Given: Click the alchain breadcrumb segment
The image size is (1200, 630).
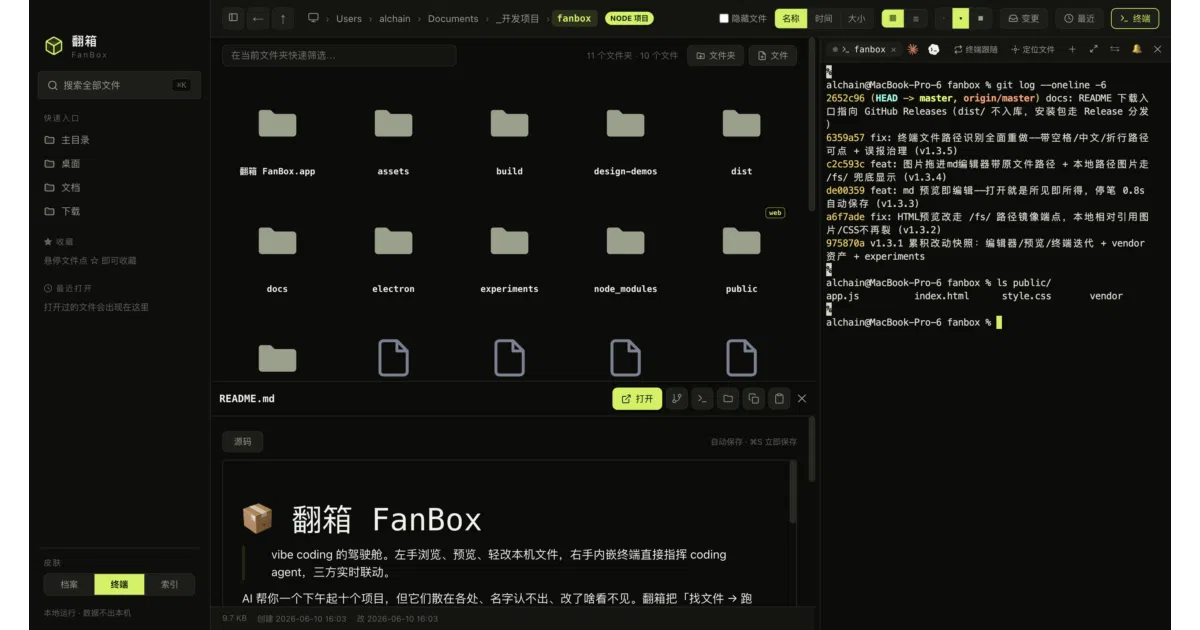Looking at the screenshot, I should tap(395, 18).
